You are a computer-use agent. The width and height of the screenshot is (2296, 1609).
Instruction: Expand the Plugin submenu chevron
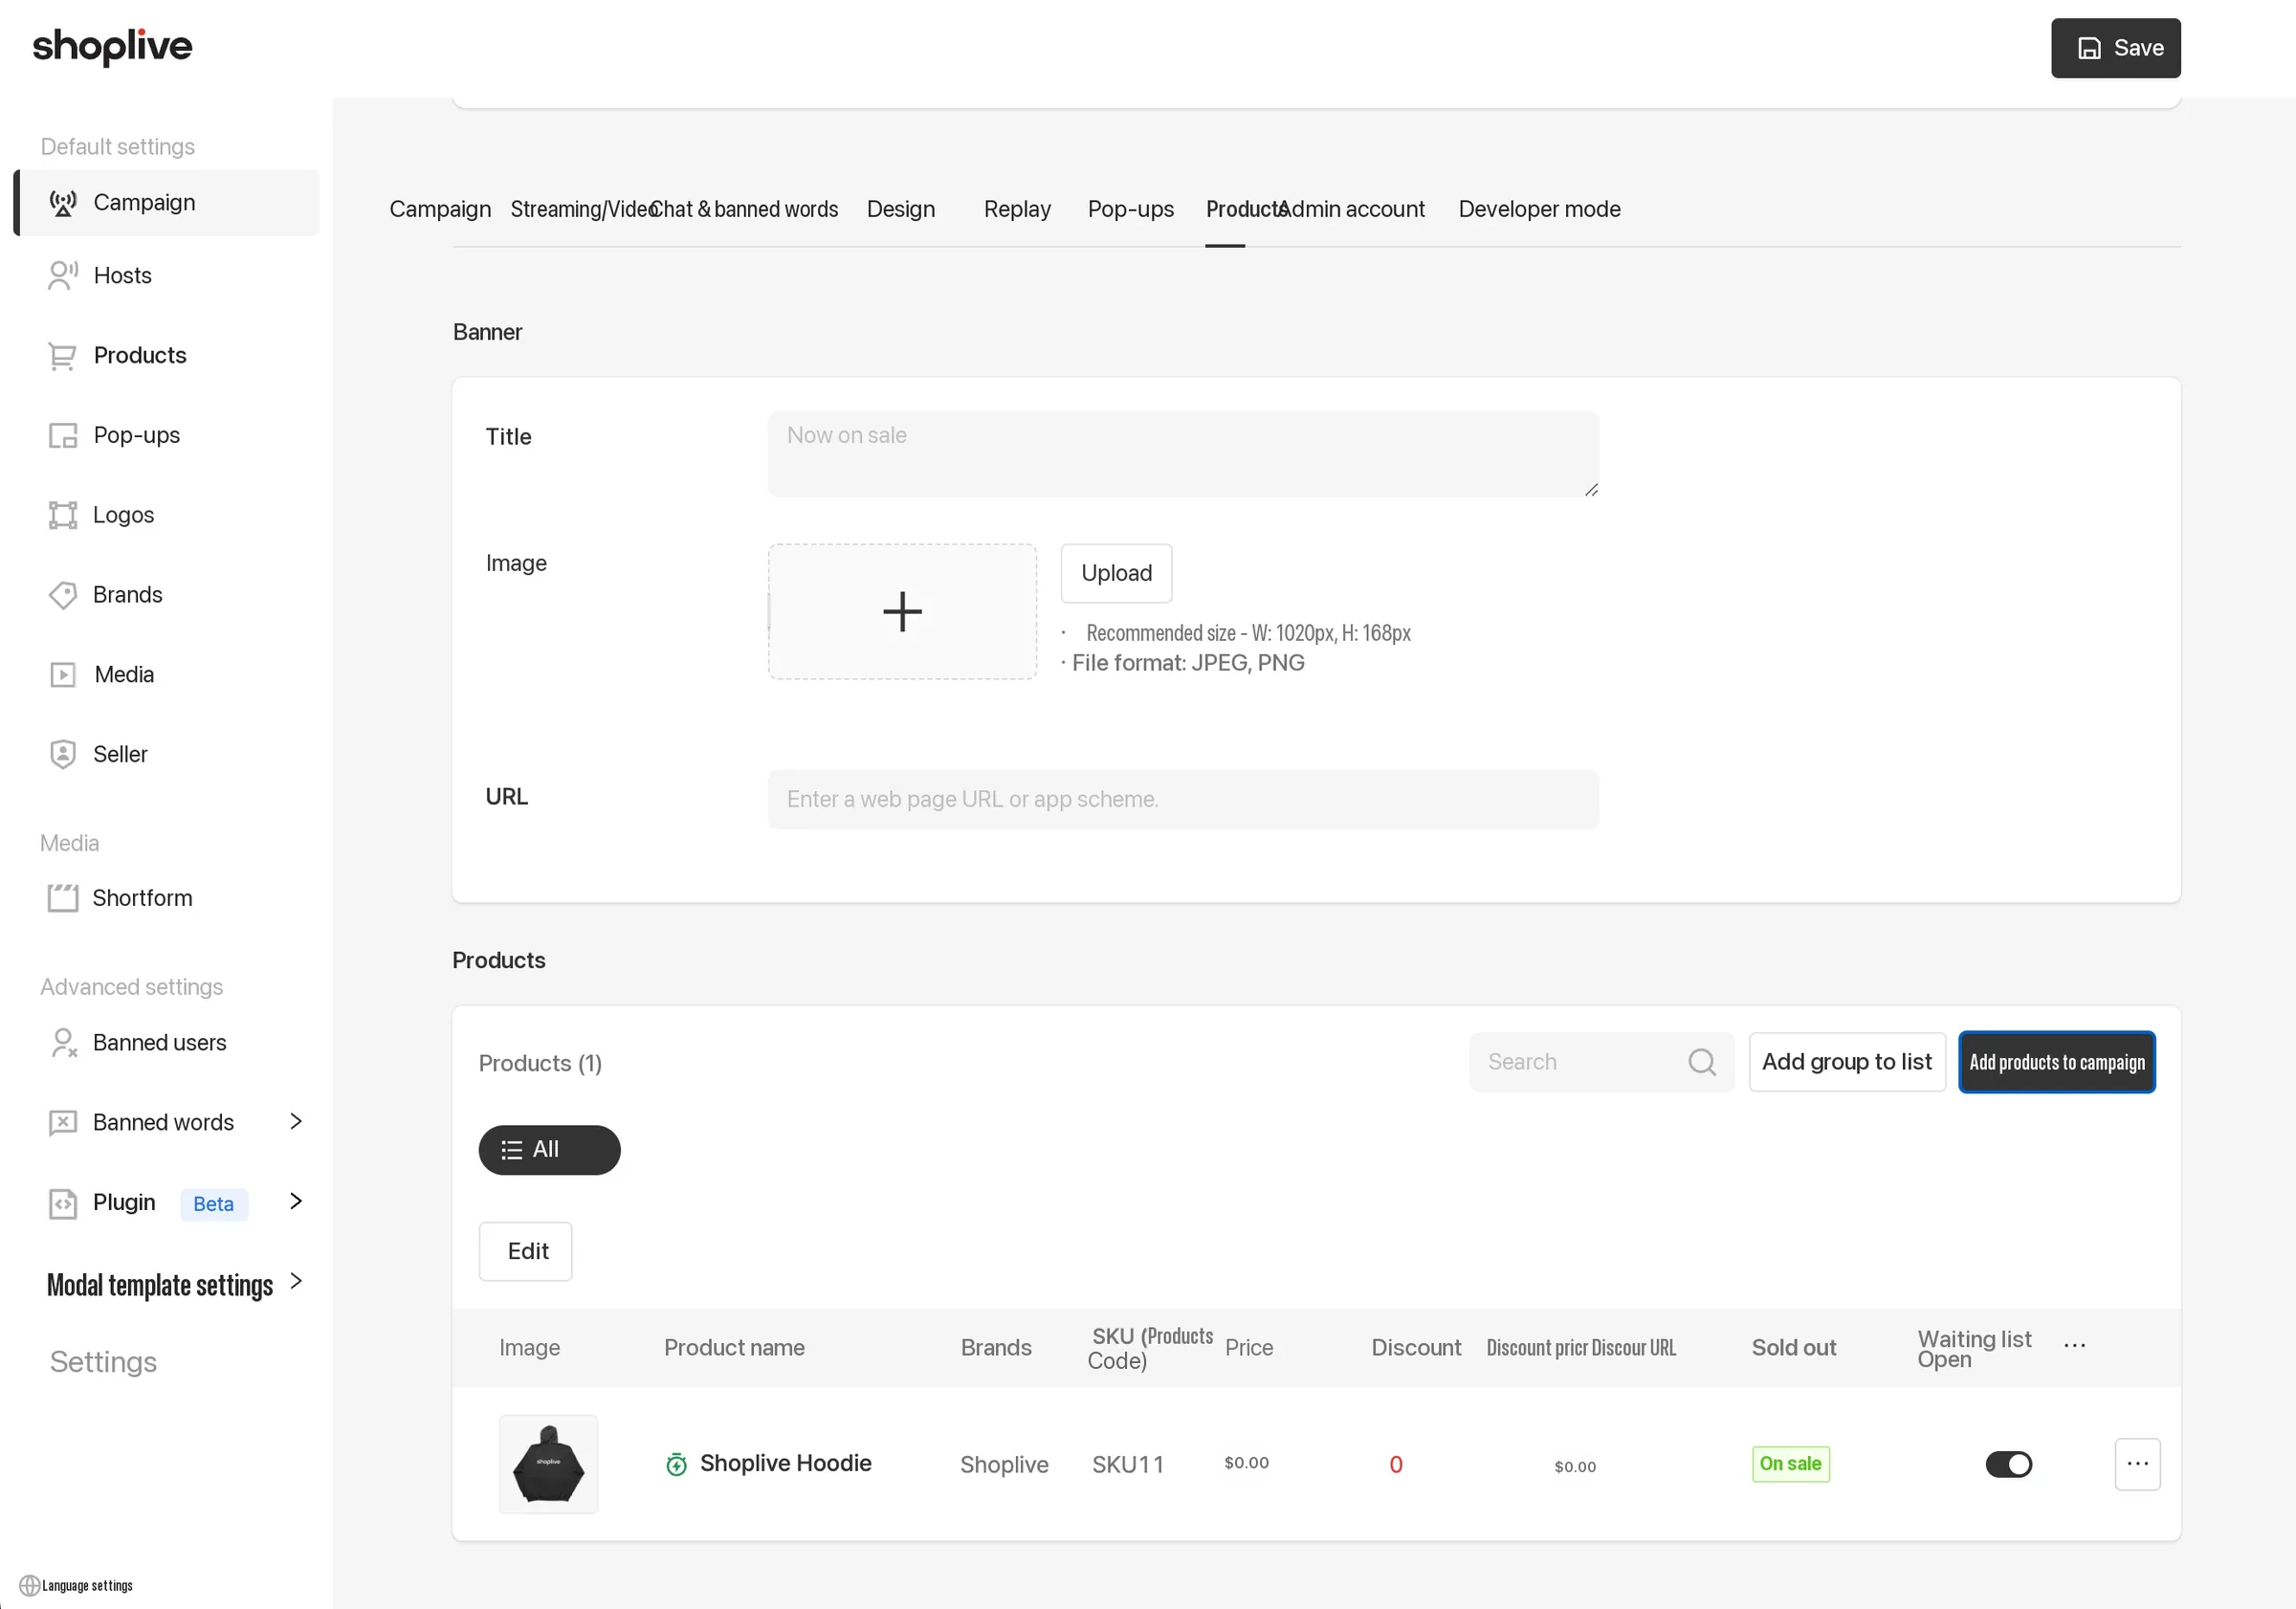coord(296,1201)
